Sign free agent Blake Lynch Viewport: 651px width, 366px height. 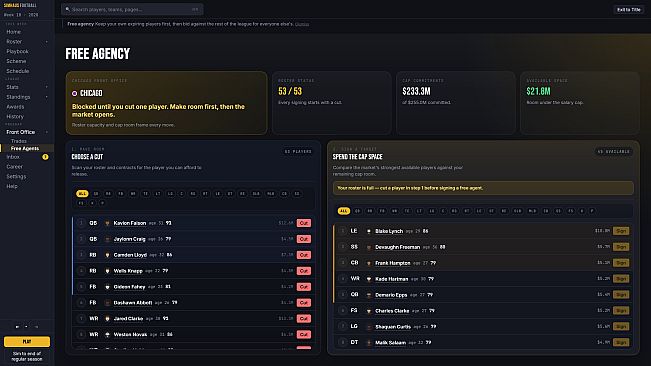click(x=621, y=231)
